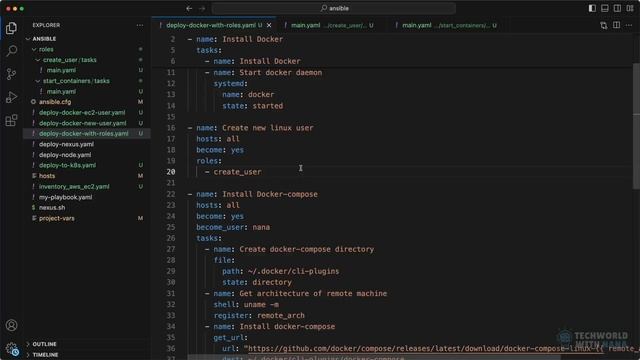Open Customize Layout icon
This screenshot has width=640, height=360.
point(630,8)
